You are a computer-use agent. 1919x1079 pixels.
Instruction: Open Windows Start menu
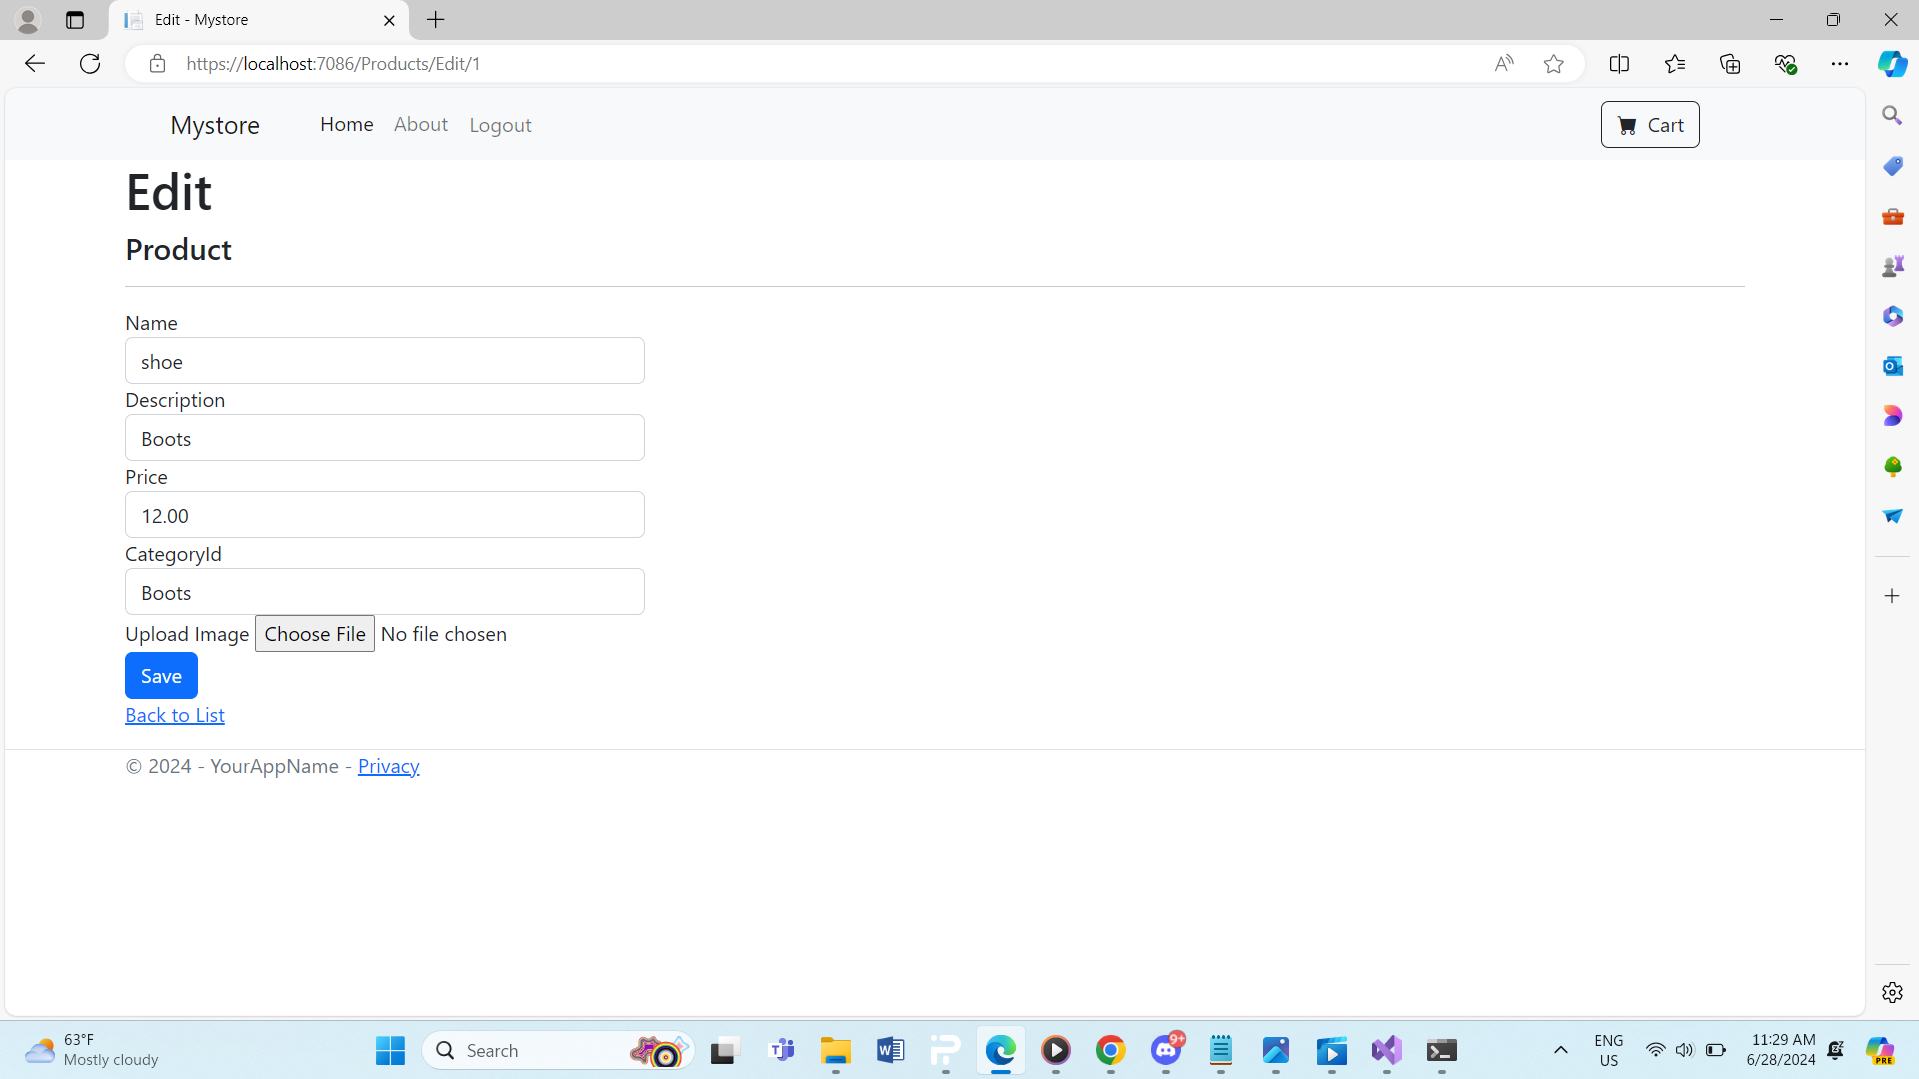coord(390,1050)
